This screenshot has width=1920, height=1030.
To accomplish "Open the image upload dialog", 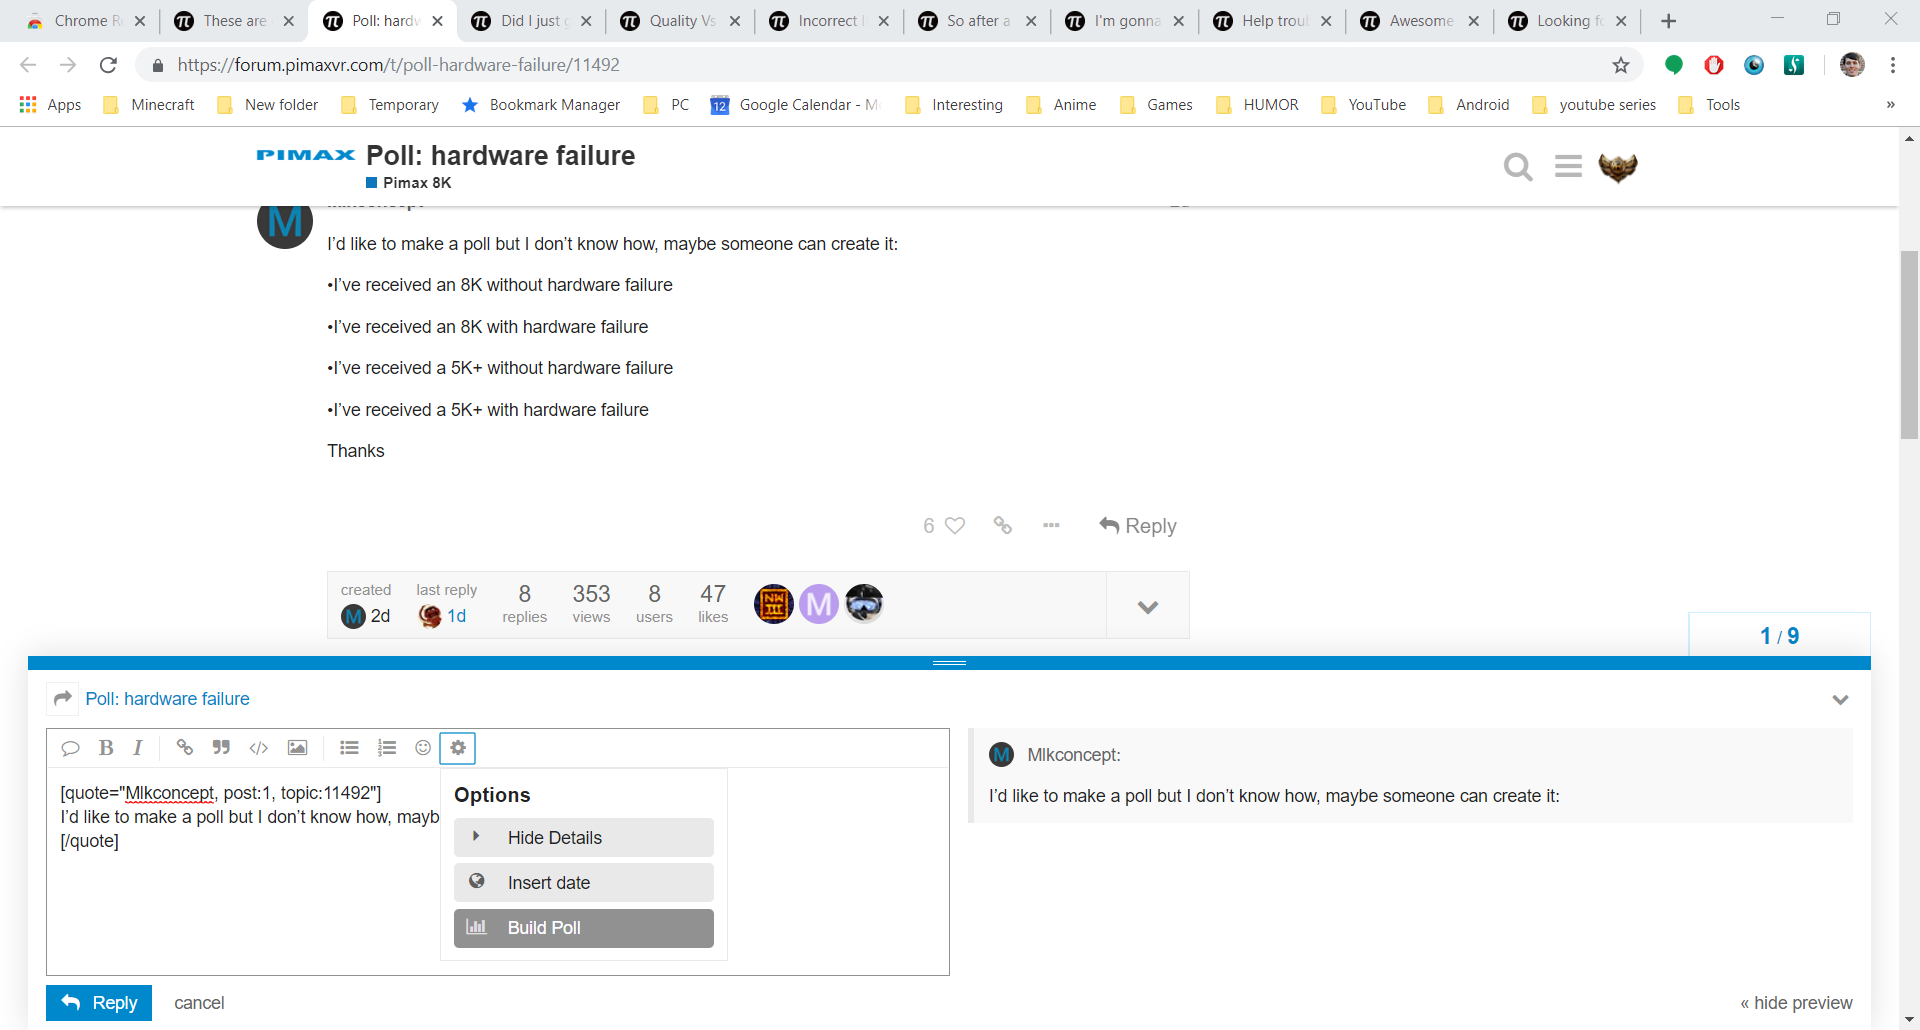I will point(297,748).
